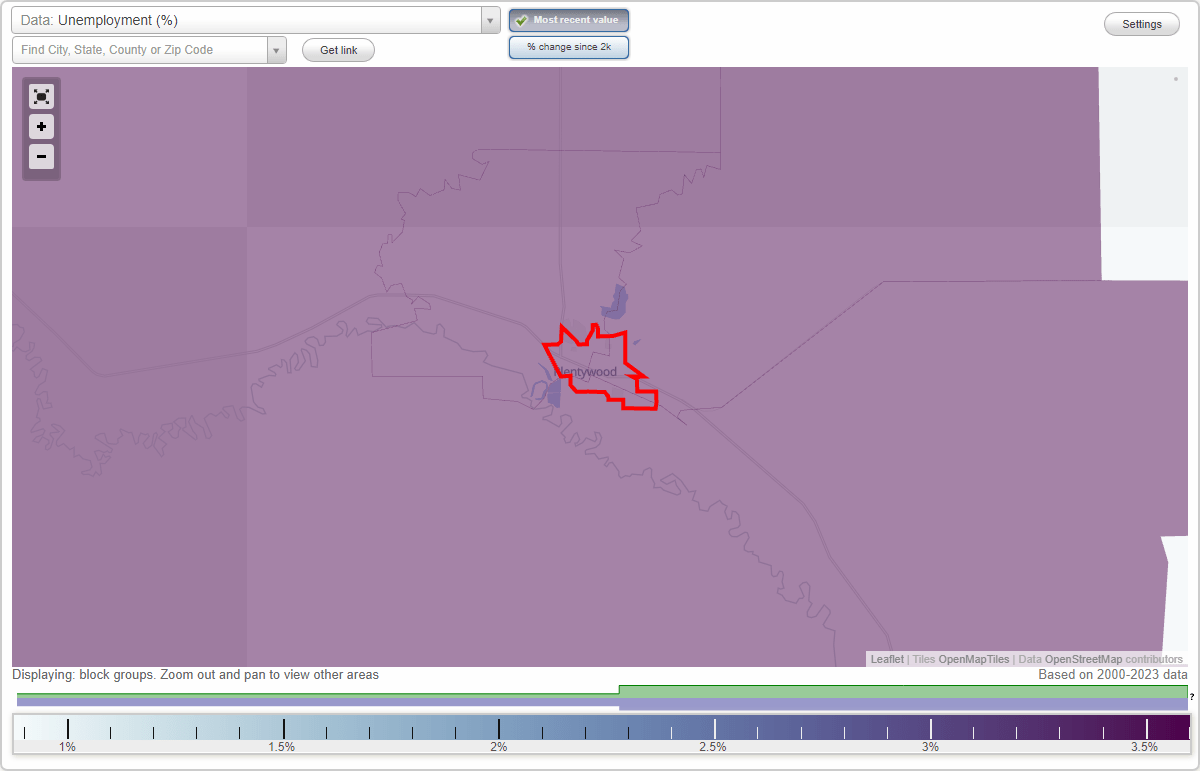Enable the '% change since 2k' view
Screen dimensions: 1200x771
tap(568, 46)
